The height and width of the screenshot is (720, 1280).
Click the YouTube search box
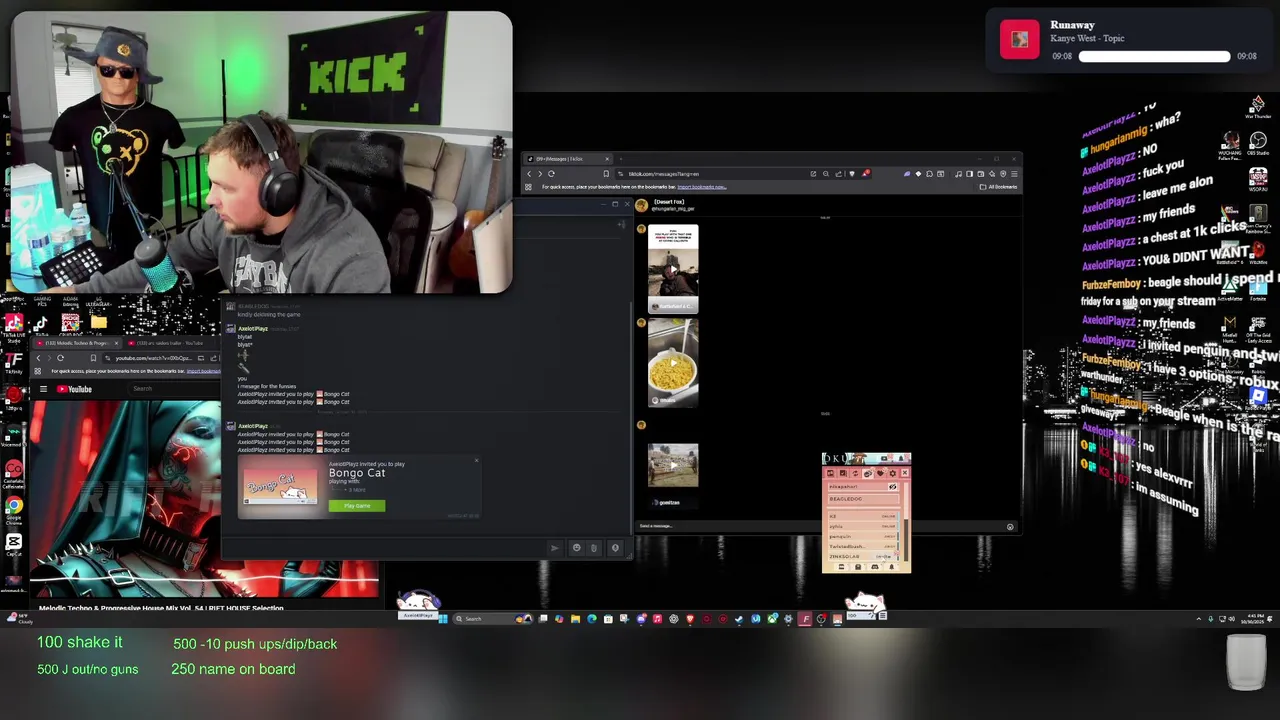click(175, 389)
